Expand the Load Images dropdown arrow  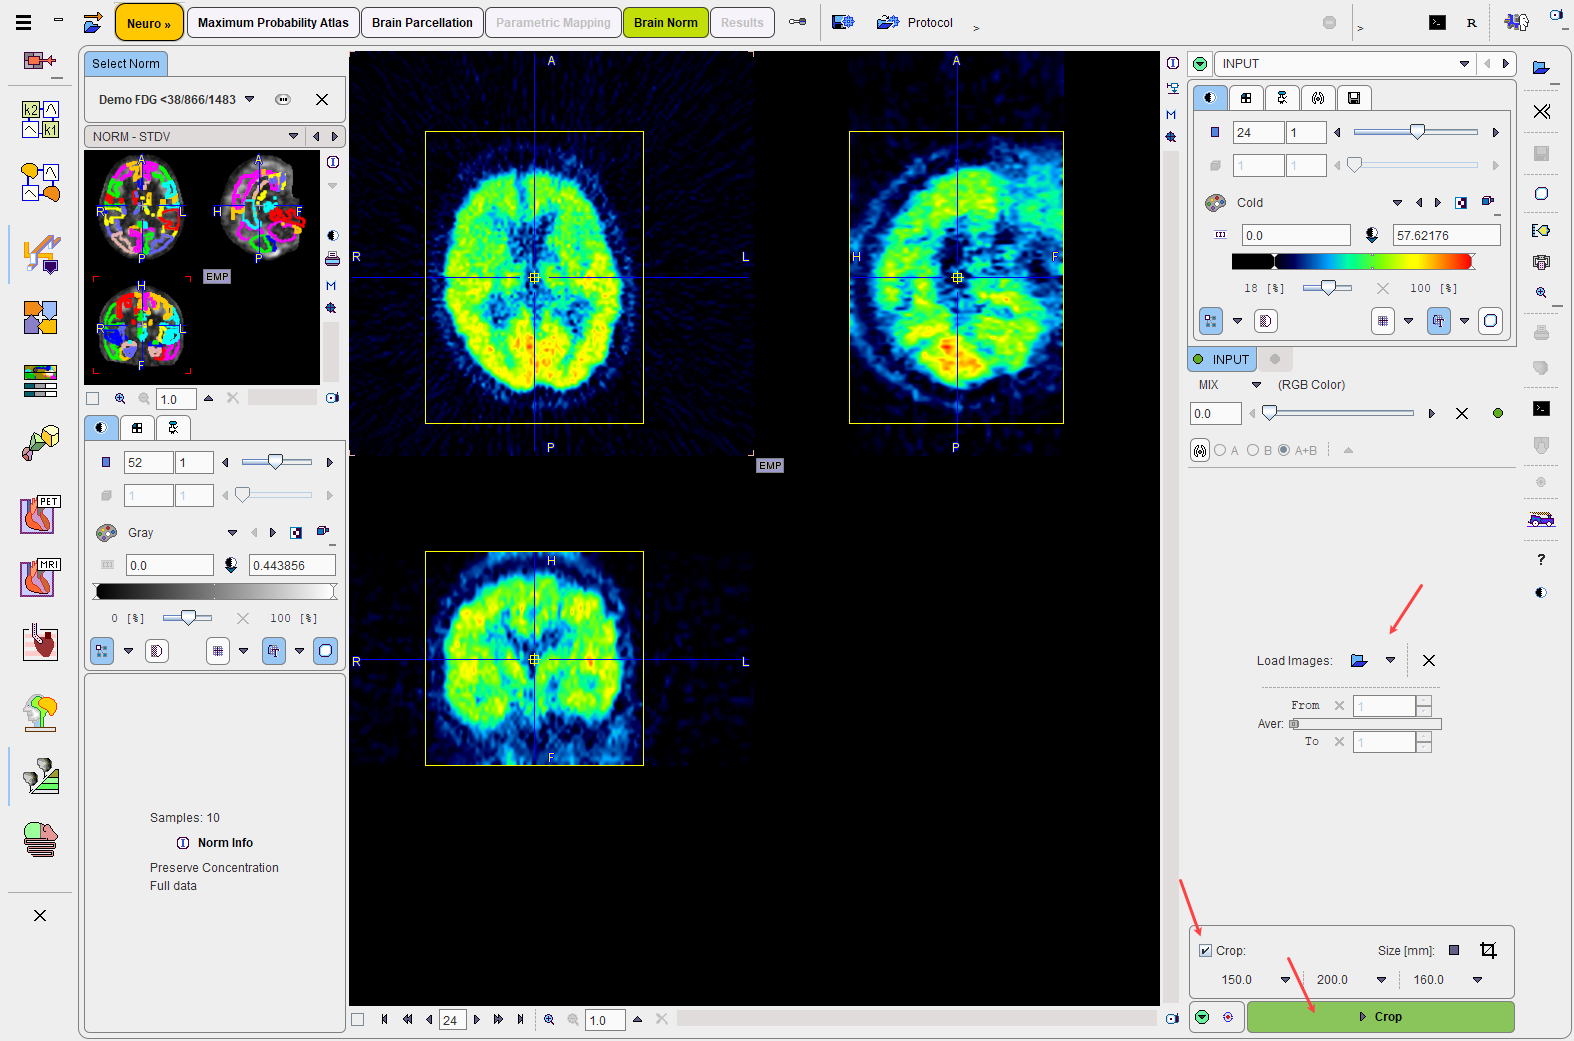pos(1390,660)
